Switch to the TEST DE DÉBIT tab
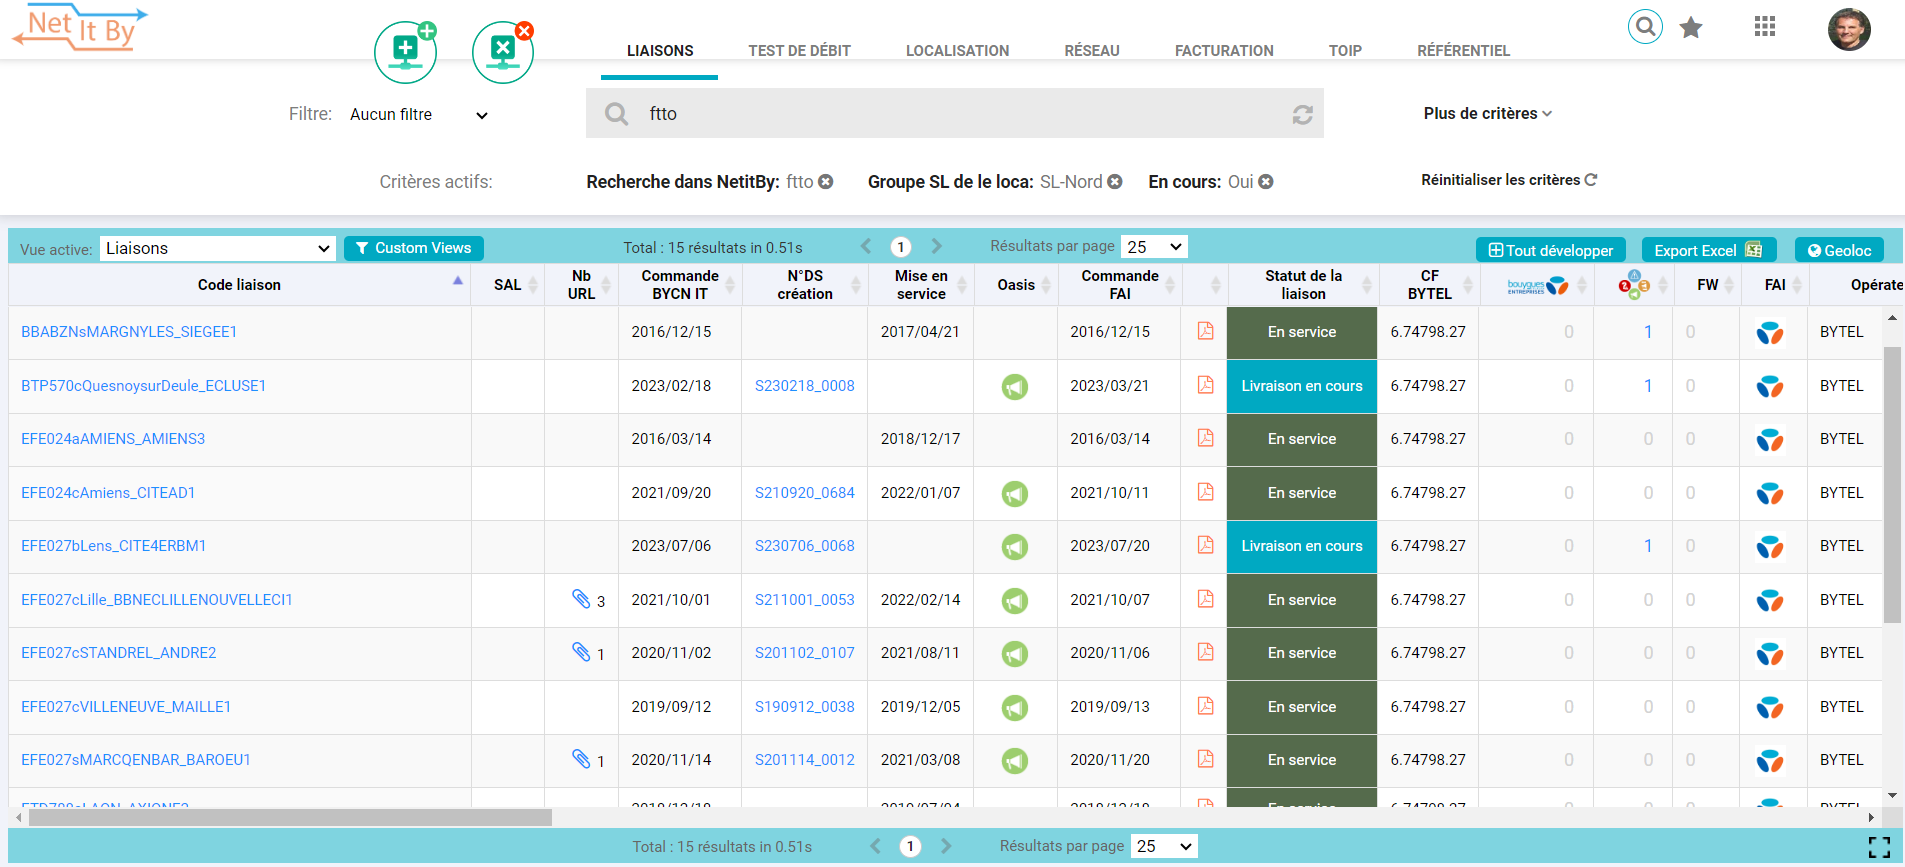Image resolution: width=1905 pixels, height=867 pixels. coord(799,51)
